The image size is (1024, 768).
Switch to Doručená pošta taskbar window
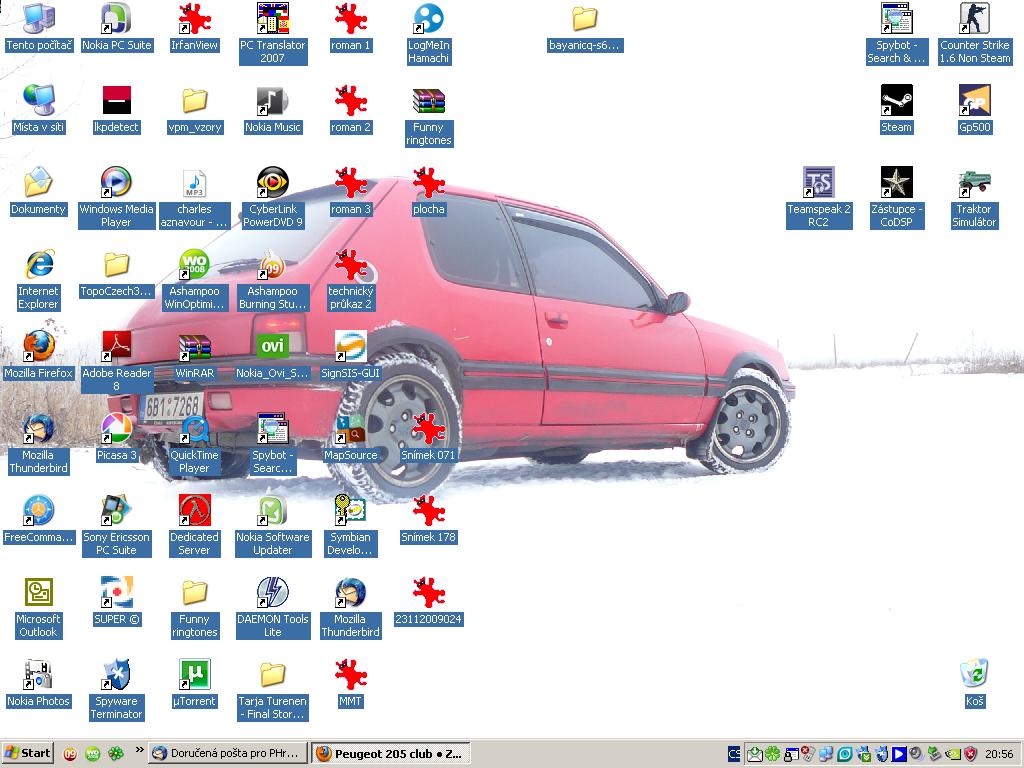[x=227, y=754]
